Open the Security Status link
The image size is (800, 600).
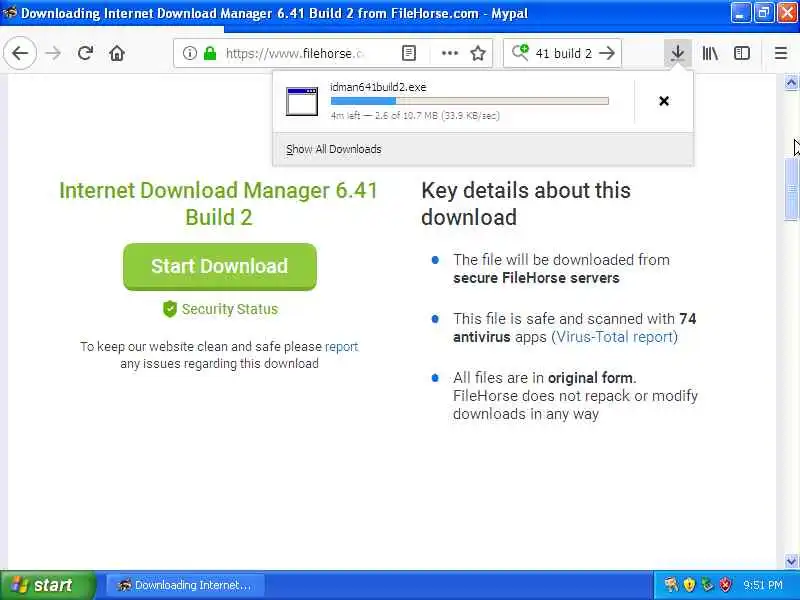coord(230,309)
